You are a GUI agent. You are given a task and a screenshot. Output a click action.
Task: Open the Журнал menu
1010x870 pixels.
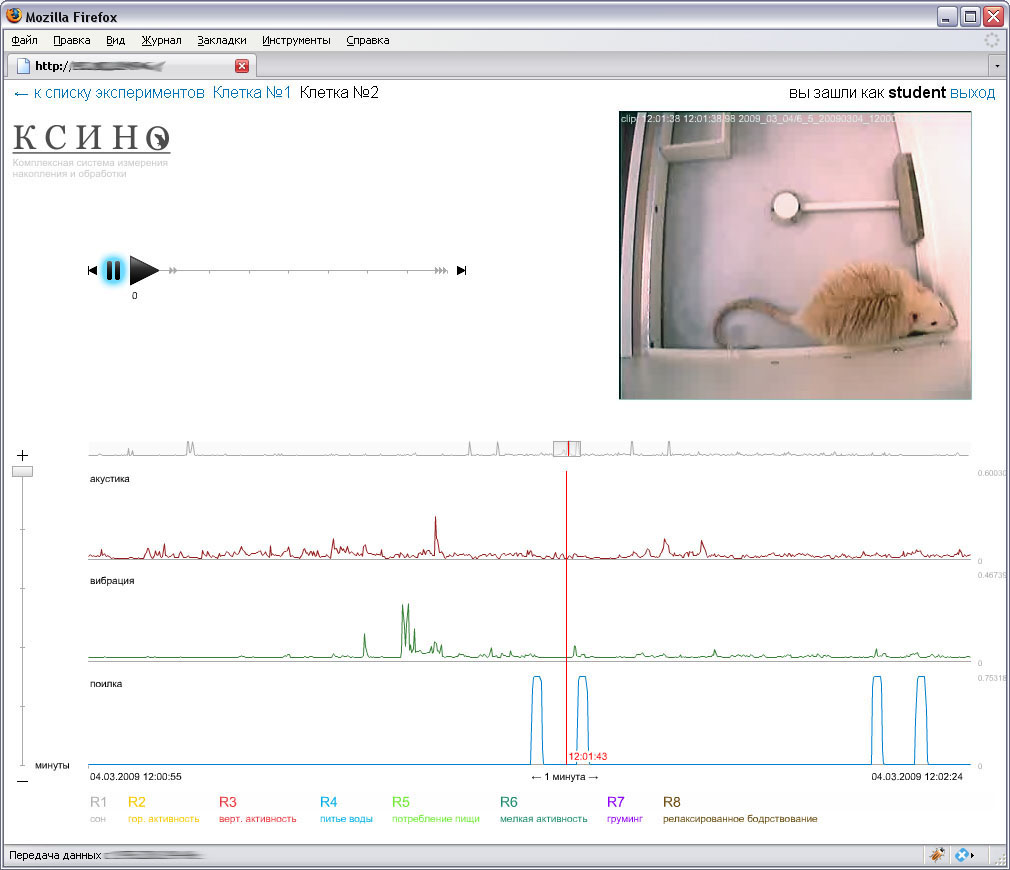[x=161, y=40]
